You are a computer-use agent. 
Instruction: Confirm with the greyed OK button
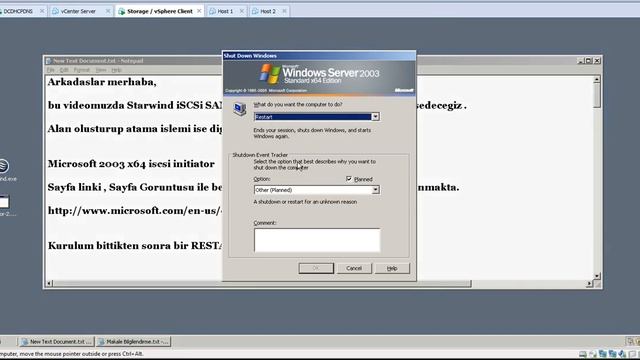coord(316,268)
